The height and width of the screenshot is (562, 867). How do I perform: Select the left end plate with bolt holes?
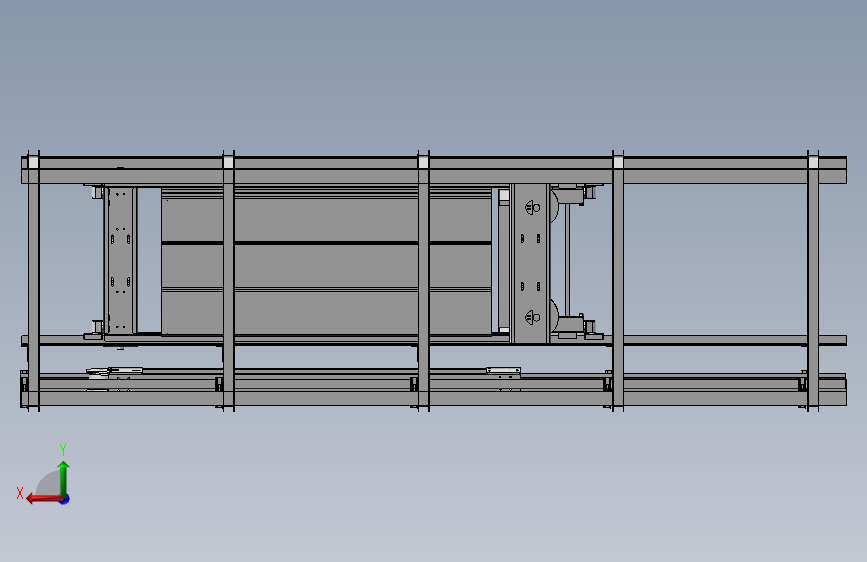point(120,261)
